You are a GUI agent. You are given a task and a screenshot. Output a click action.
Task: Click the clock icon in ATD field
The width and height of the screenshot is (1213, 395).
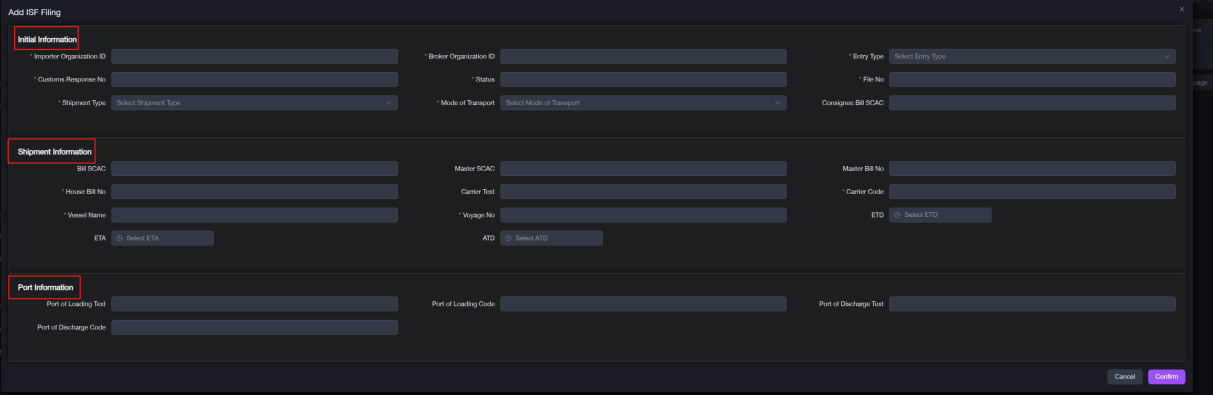tap(509, 238)
